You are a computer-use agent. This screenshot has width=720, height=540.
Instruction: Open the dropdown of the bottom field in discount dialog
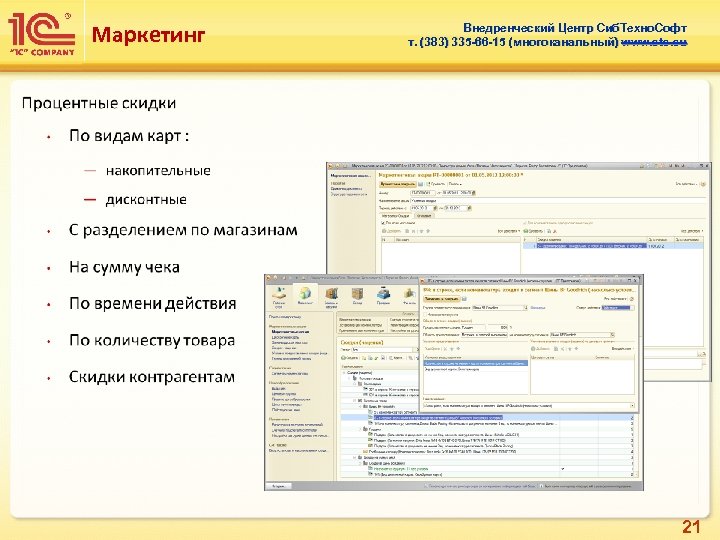point(632,406)
